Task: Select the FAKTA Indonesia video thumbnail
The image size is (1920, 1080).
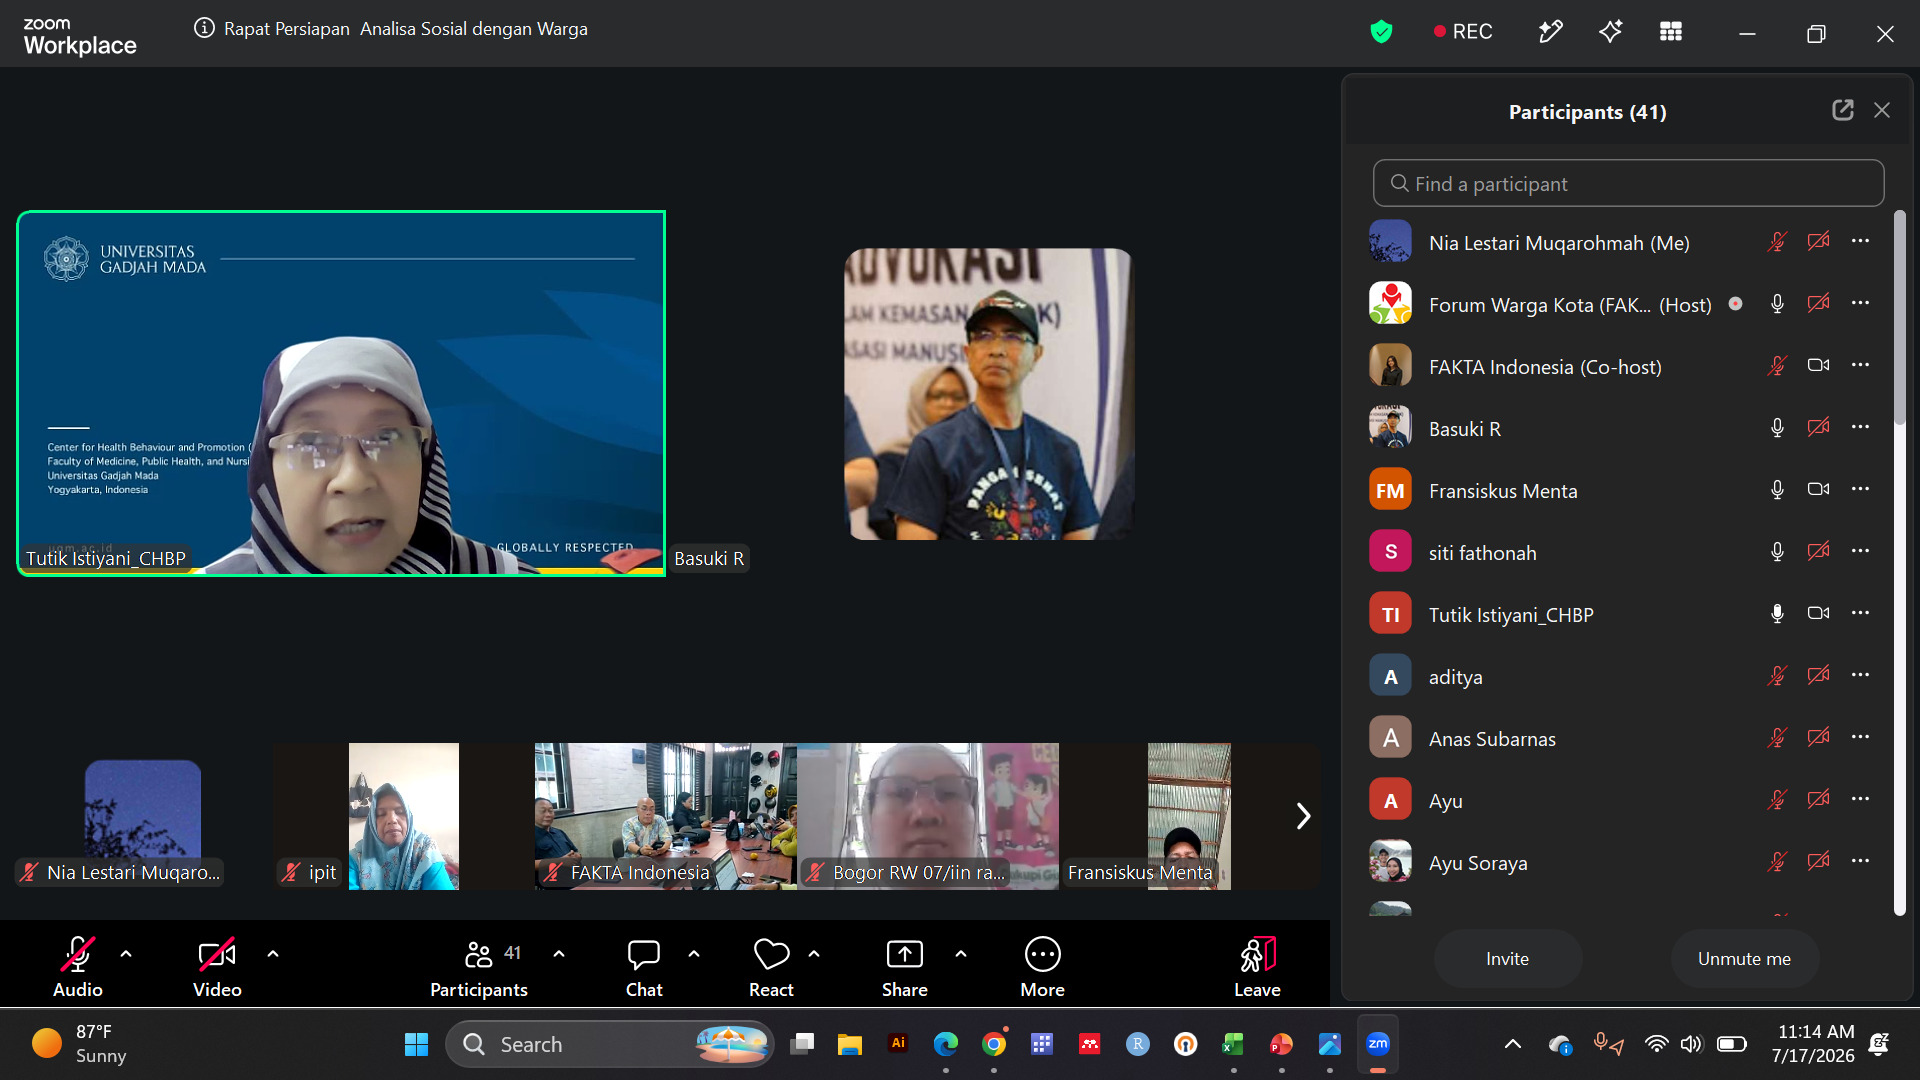Action: [666, 816]
